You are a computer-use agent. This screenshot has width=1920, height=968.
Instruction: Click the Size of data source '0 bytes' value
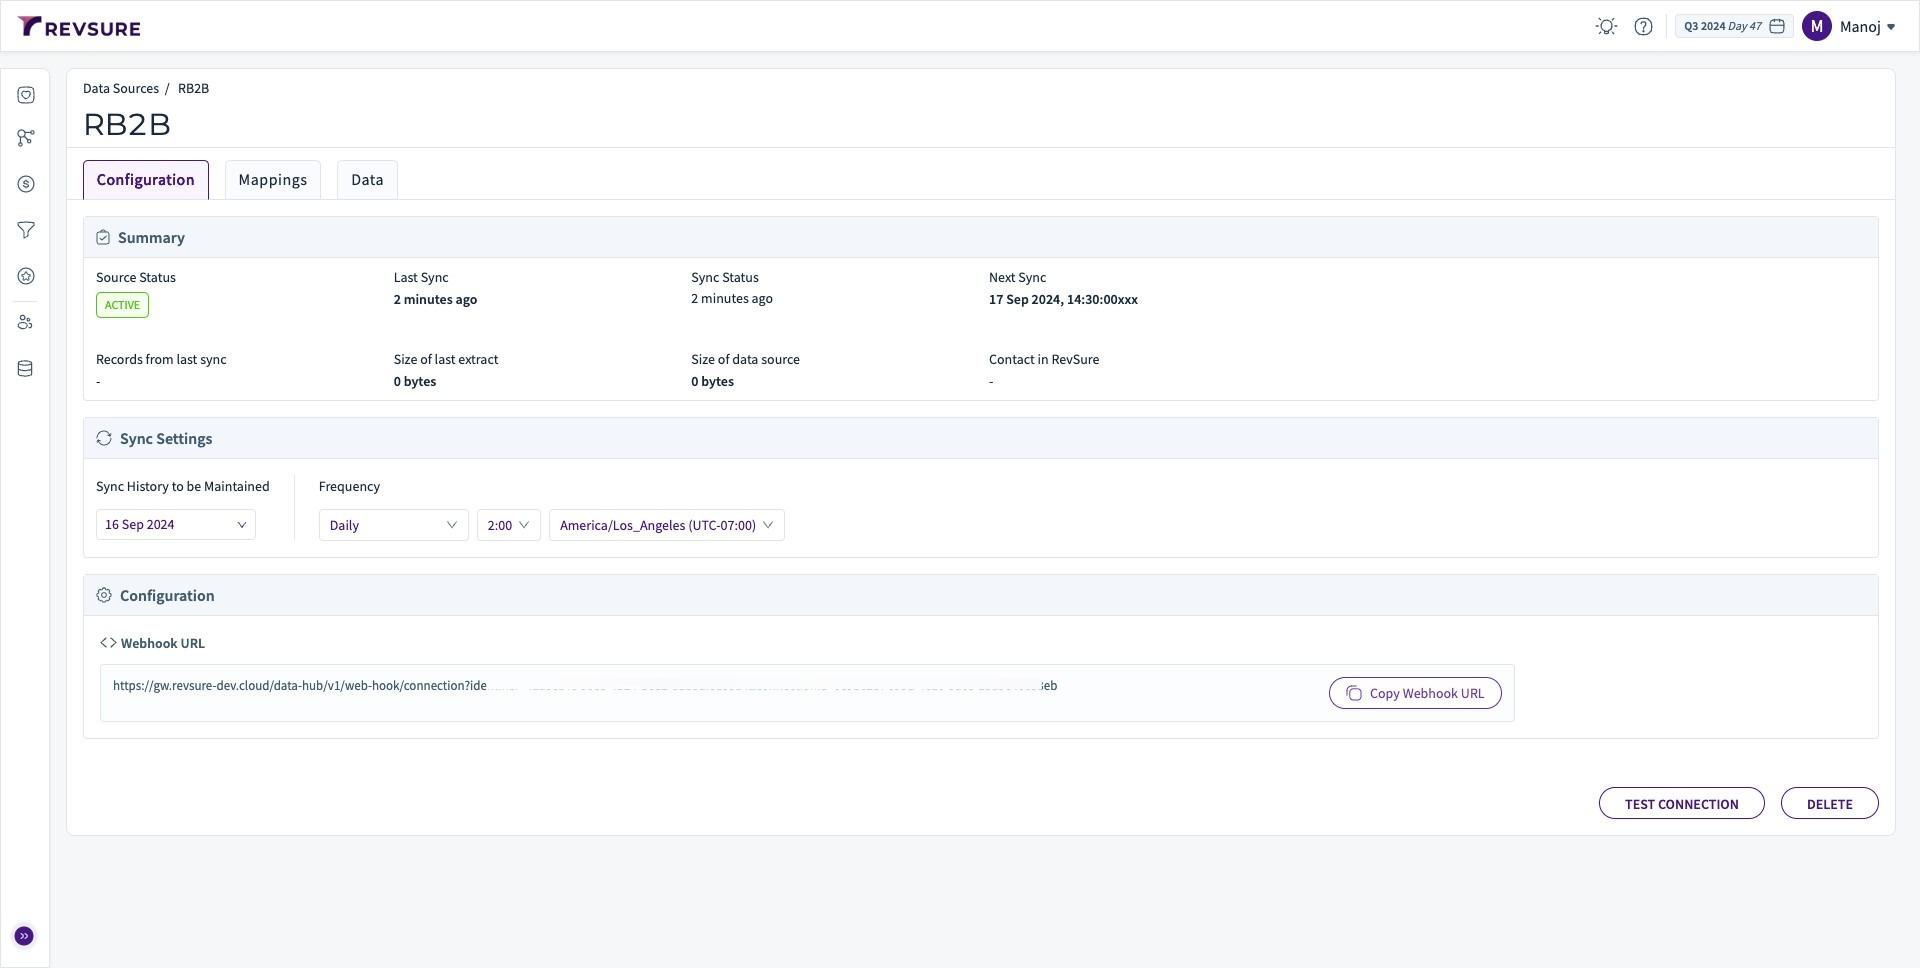click(712, 382)
